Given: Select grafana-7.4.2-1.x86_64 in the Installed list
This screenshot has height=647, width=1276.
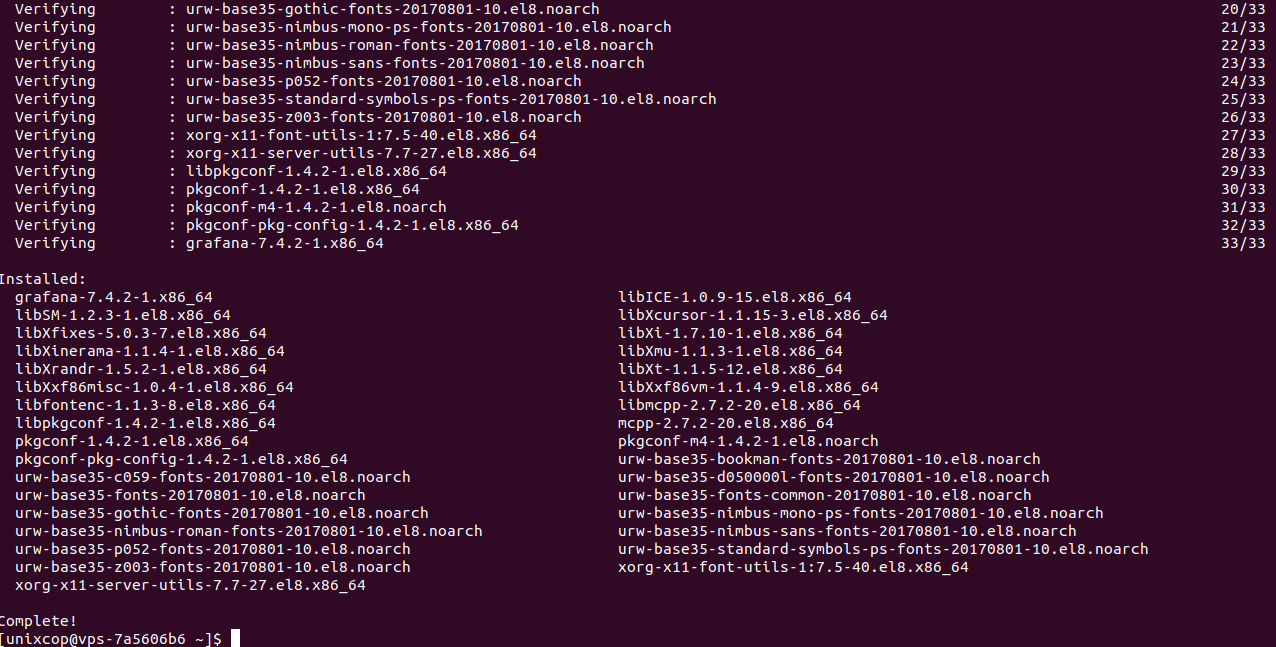Looking at the screenshot, I should [x=114, y=297].
